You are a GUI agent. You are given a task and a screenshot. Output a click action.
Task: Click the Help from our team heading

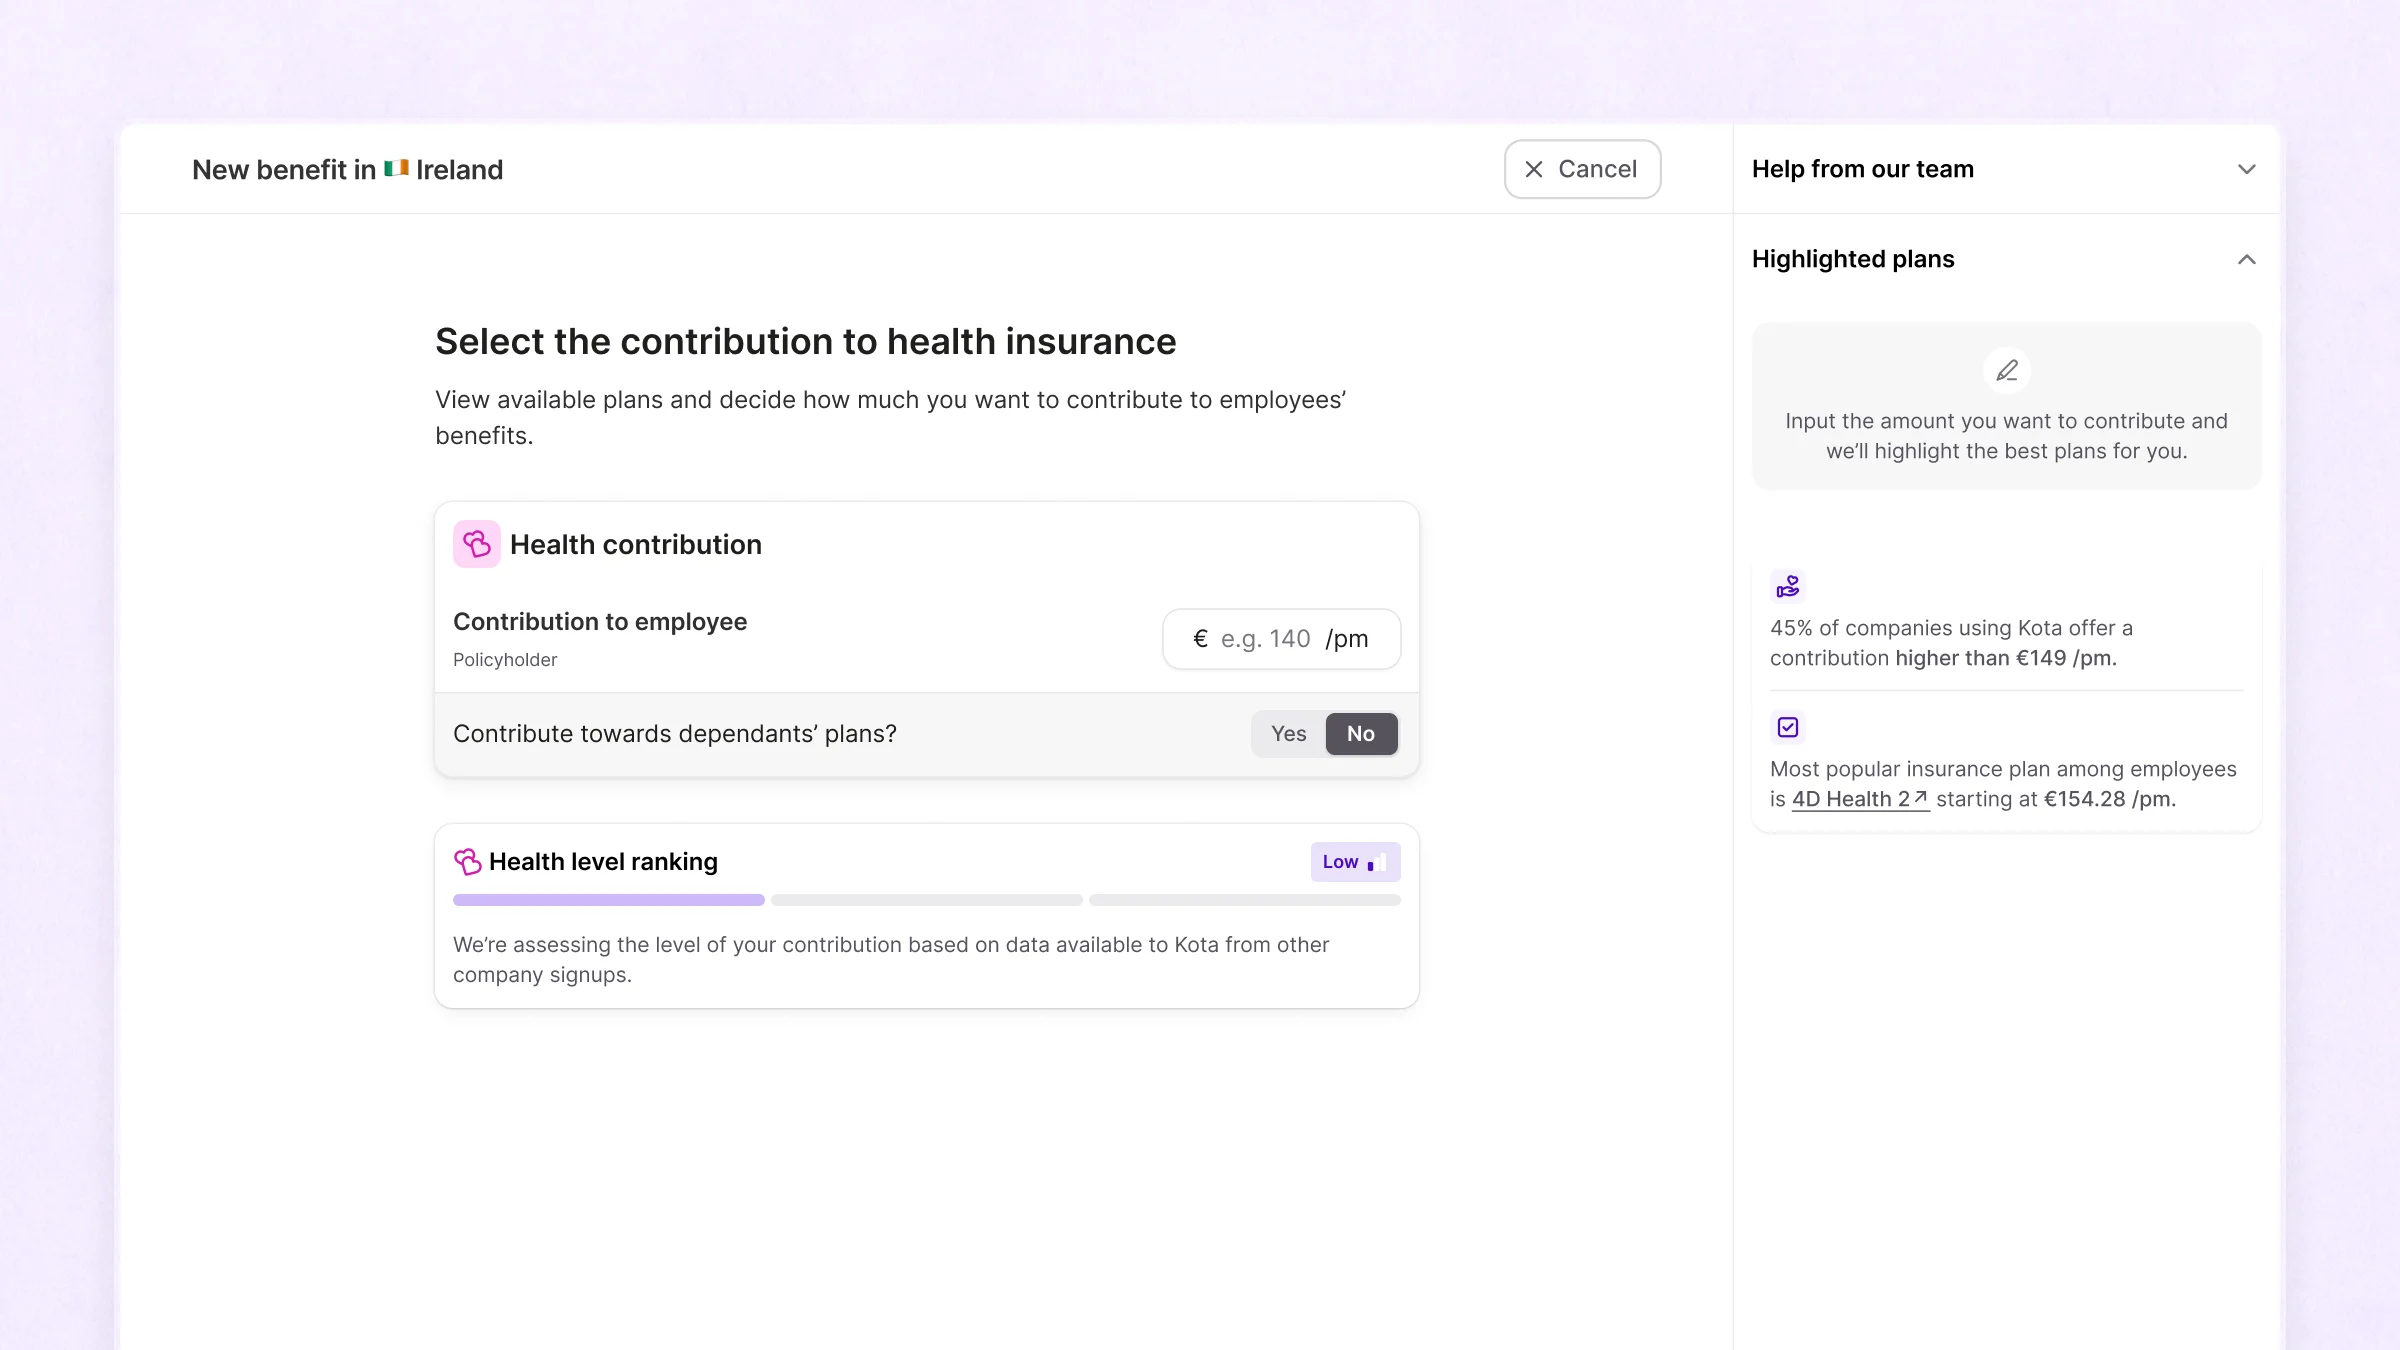tap(1862, 170)
